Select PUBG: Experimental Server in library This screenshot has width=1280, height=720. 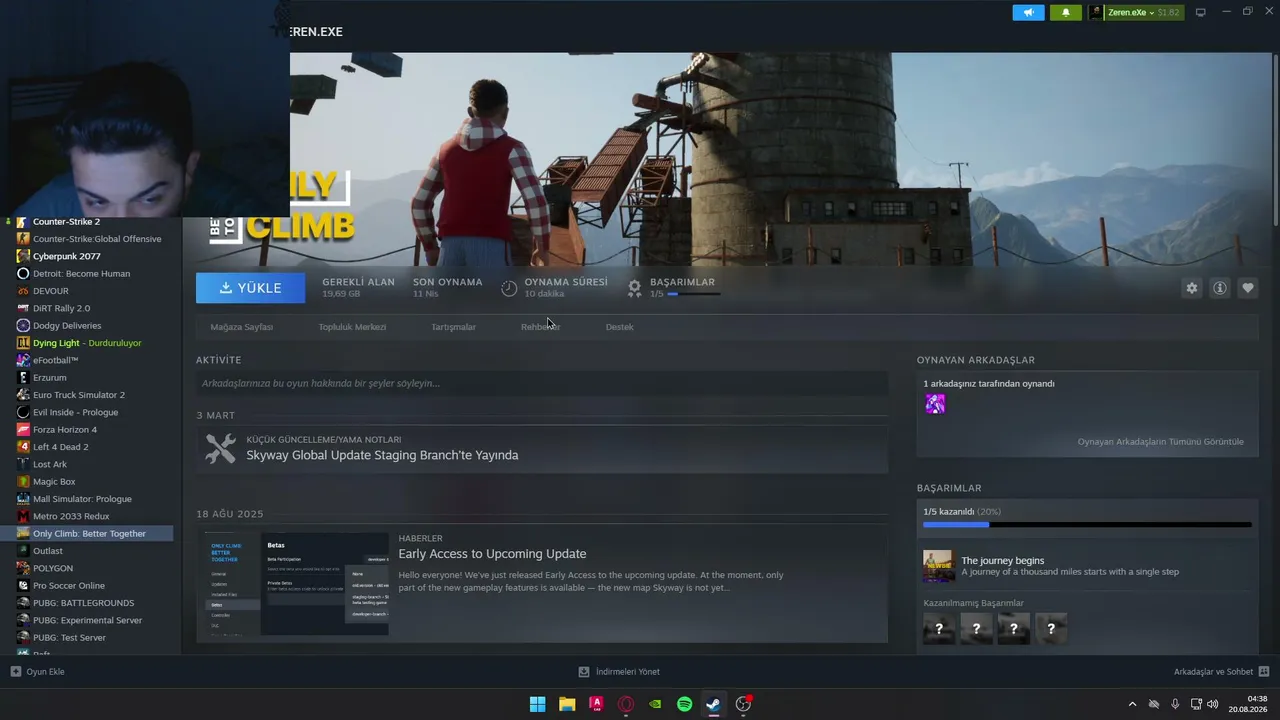coord(86,620)
